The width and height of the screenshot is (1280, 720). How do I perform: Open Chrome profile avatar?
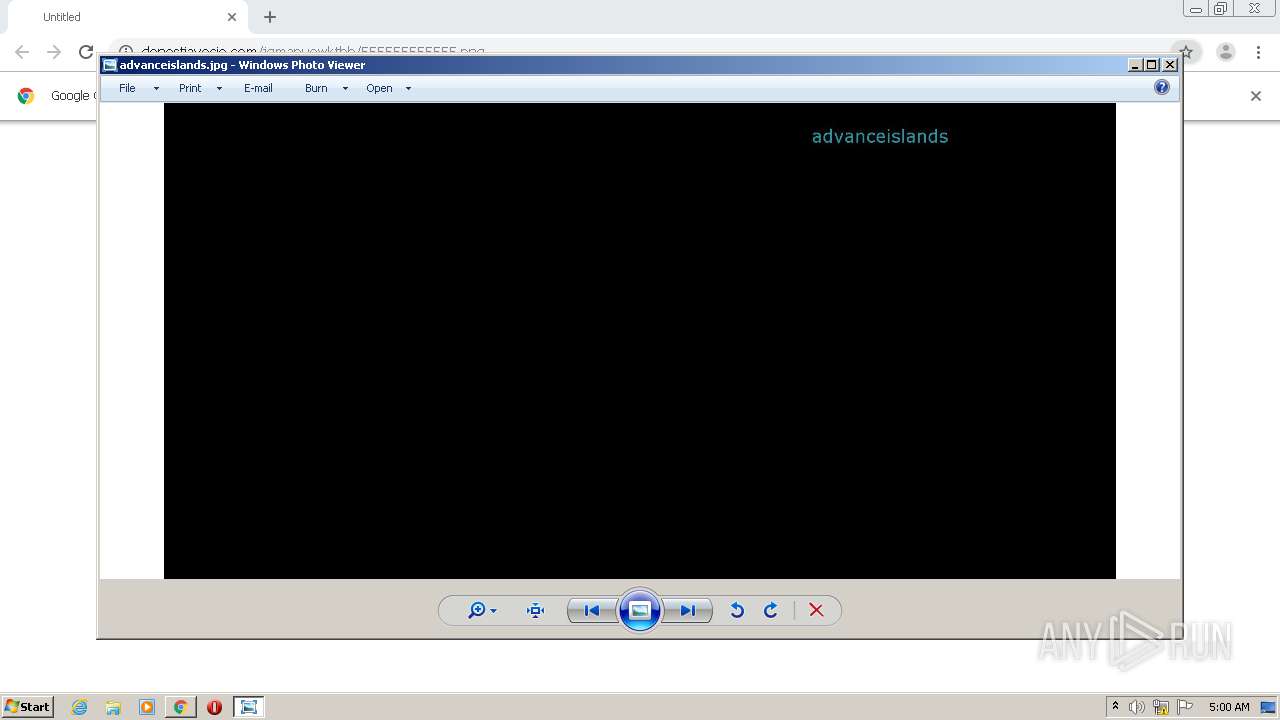1226,52
